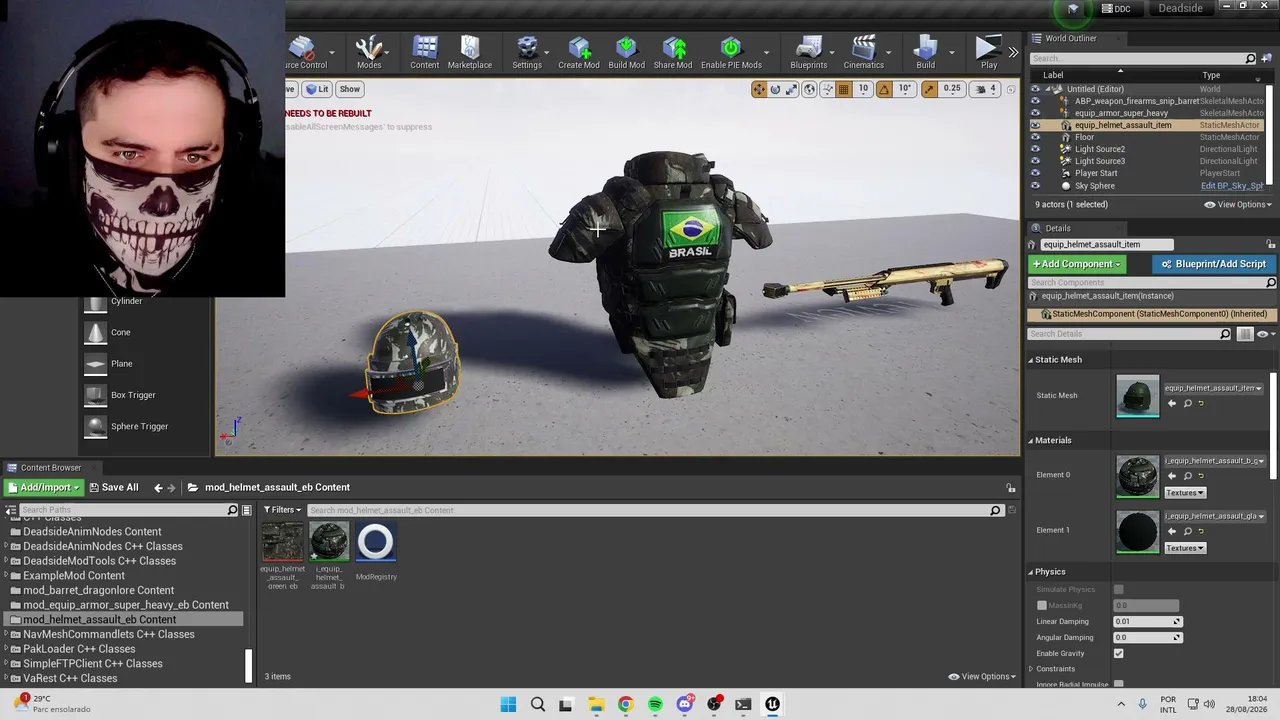
Task: Click the Build lighting toolbar icon
Action: (925, 52)
